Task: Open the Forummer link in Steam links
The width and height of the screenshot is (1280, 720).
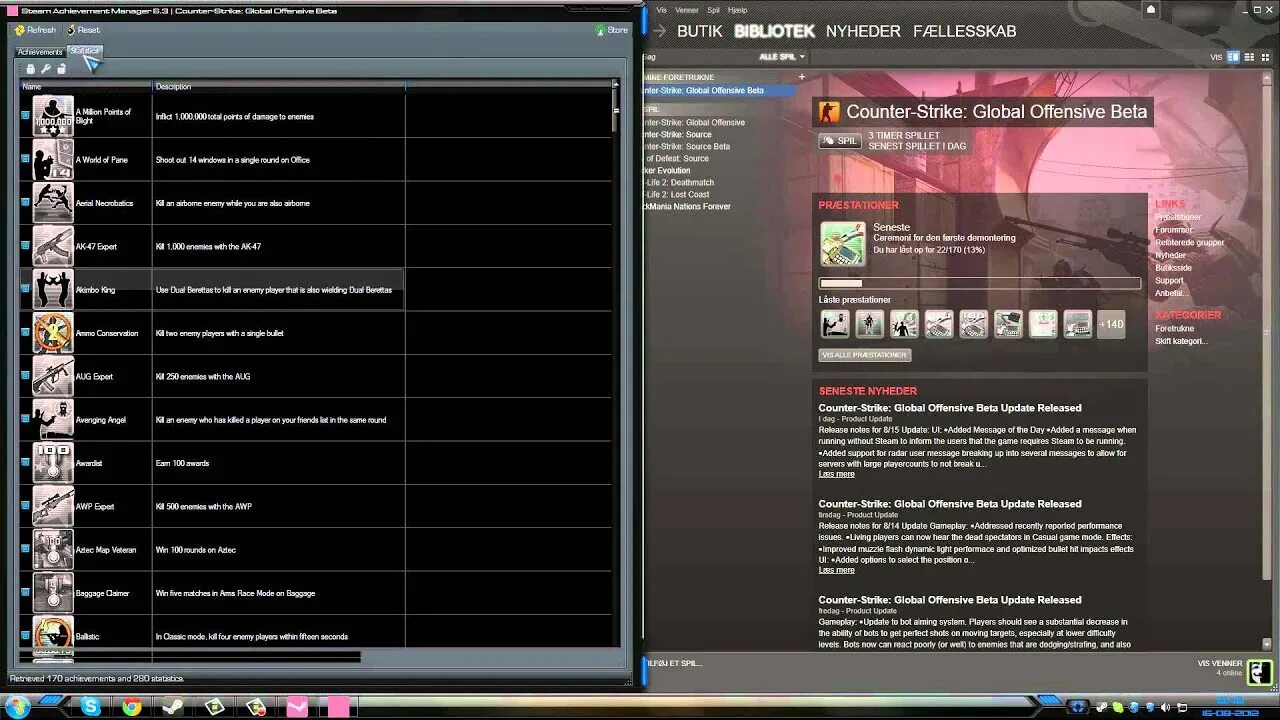Action: [x=1174, y=230]
